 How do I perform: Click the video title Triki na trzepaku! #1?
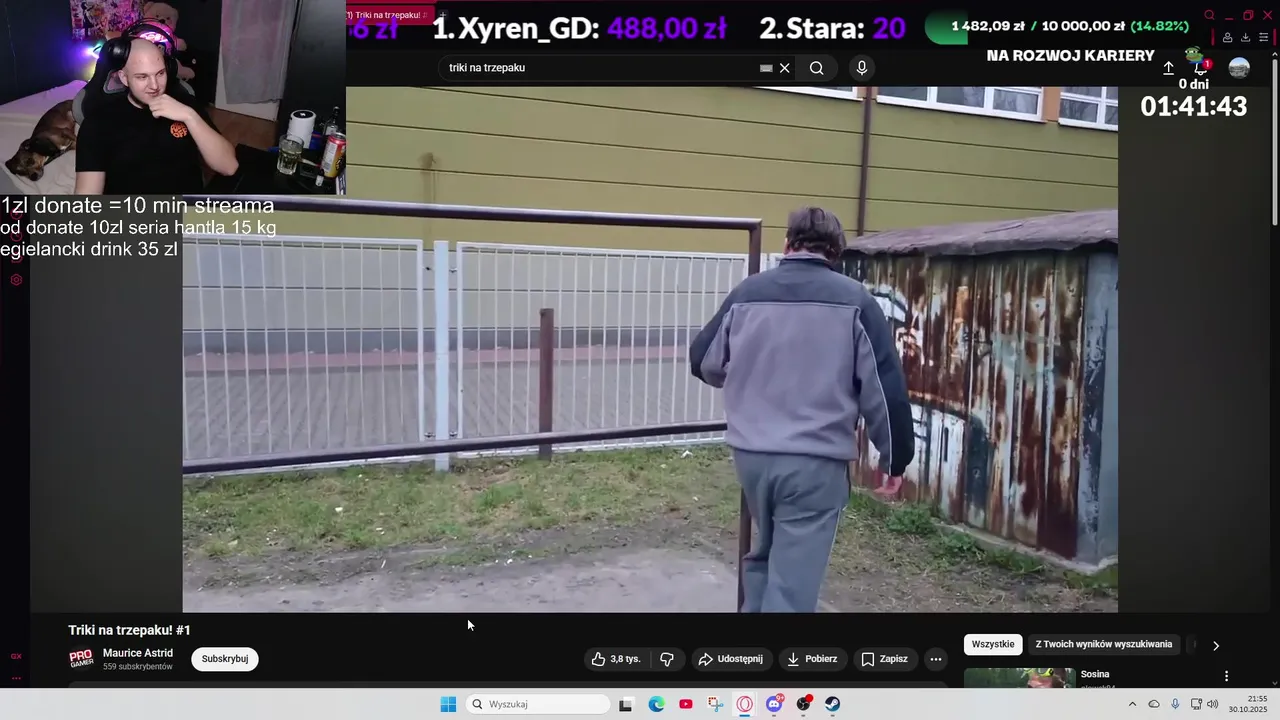point(129,630)
